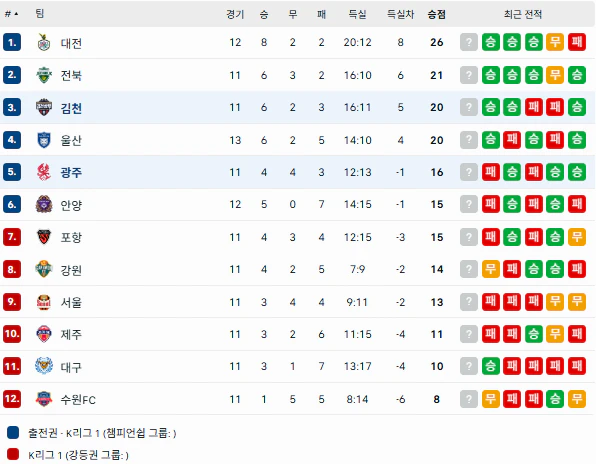The height and width of the screenshot is (464, 596).
Task: Click 전북's orange 무 result badge
Action: click(555, 75)
